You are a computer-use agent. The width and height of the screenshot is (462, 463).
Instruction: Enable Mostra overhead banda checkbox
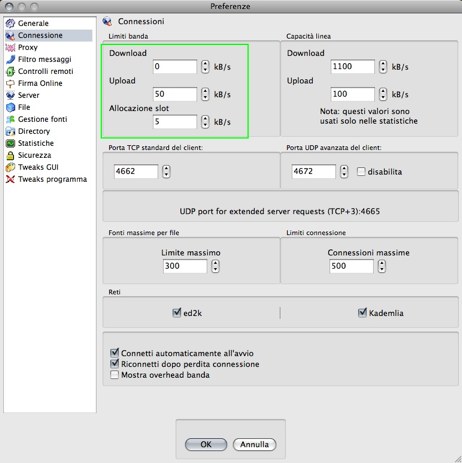tap(114, 375)
